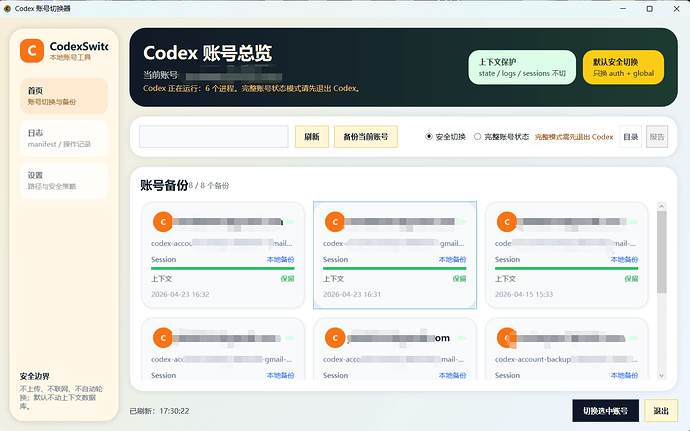Click the 8 / 8 个备份 count text
Screen dimensions: 690x431
[209, 186]
